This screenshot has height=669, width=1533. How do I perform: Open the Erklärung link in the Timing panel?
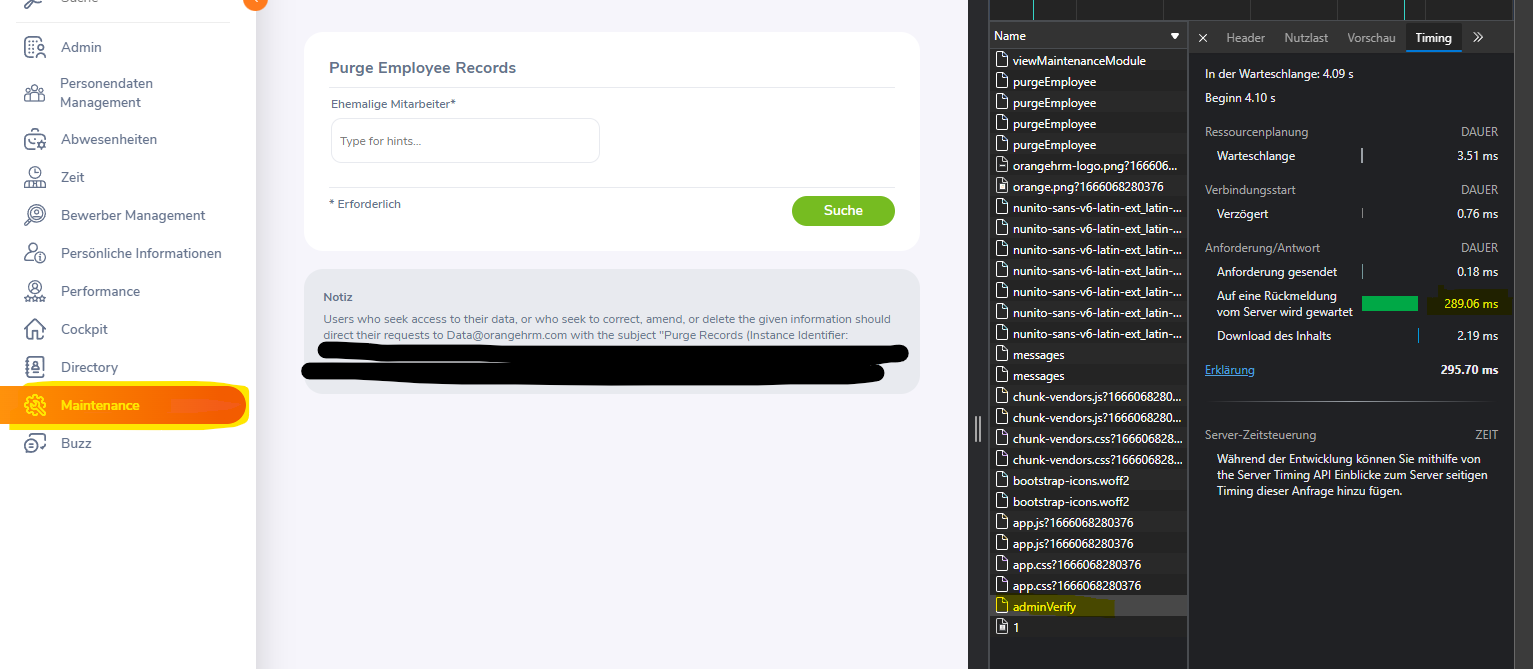[x=1229, y=369]
